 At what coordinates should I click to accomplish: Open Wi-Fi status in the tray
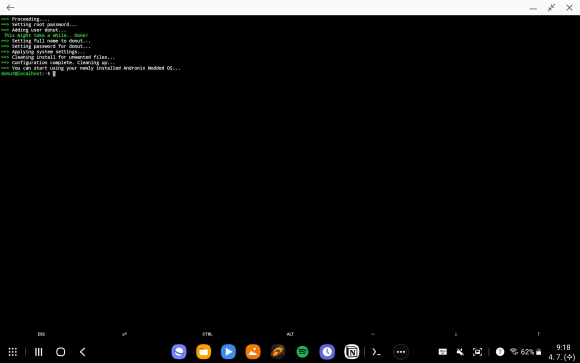[x=514, y=352]
